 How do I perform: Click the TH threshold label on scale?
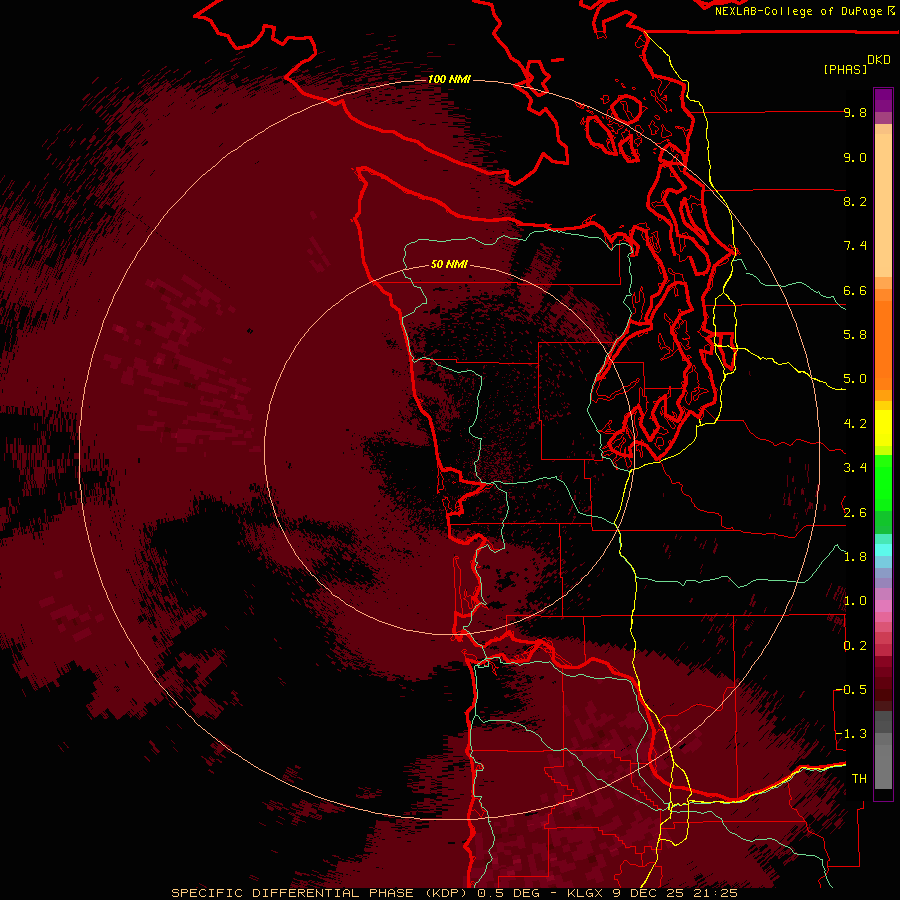[859, 779]
